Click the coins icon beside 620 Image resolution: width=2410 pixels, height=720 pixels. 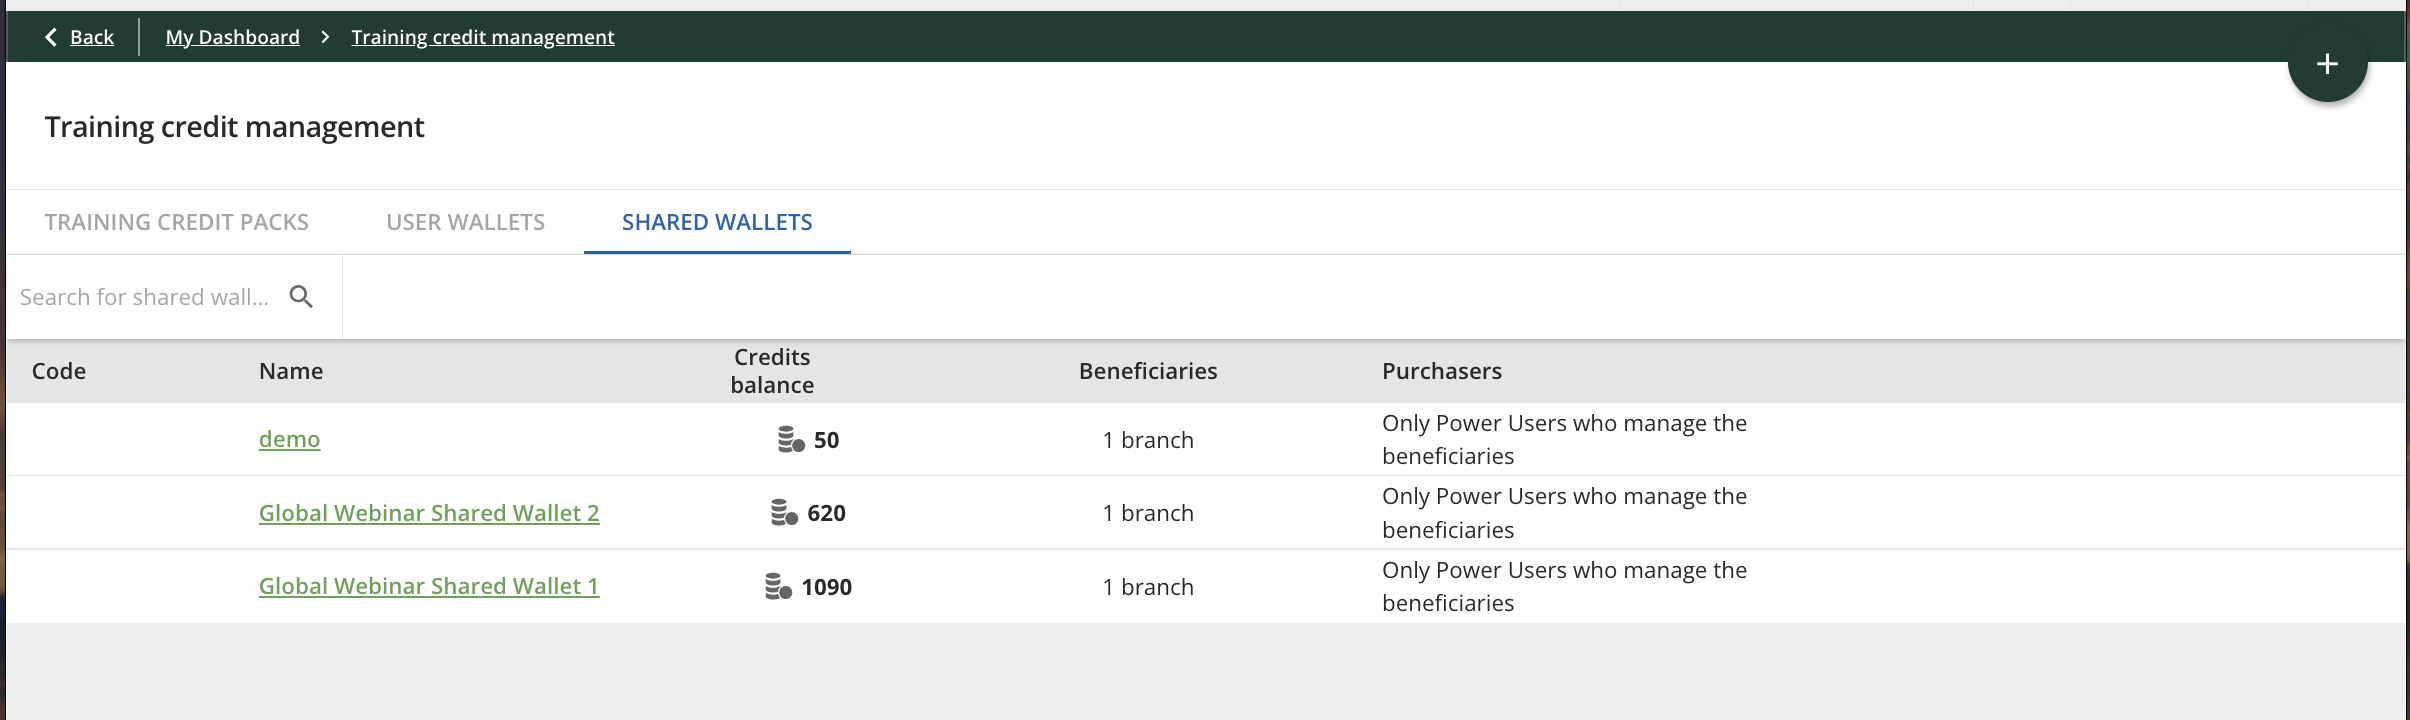(x=784, y=513)
